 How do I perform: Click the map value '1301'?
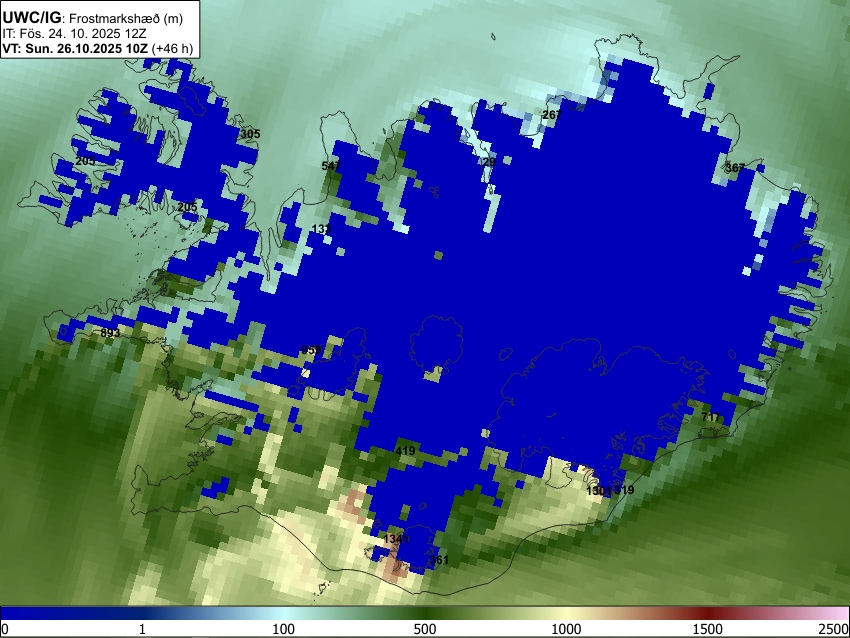[599, 491]
